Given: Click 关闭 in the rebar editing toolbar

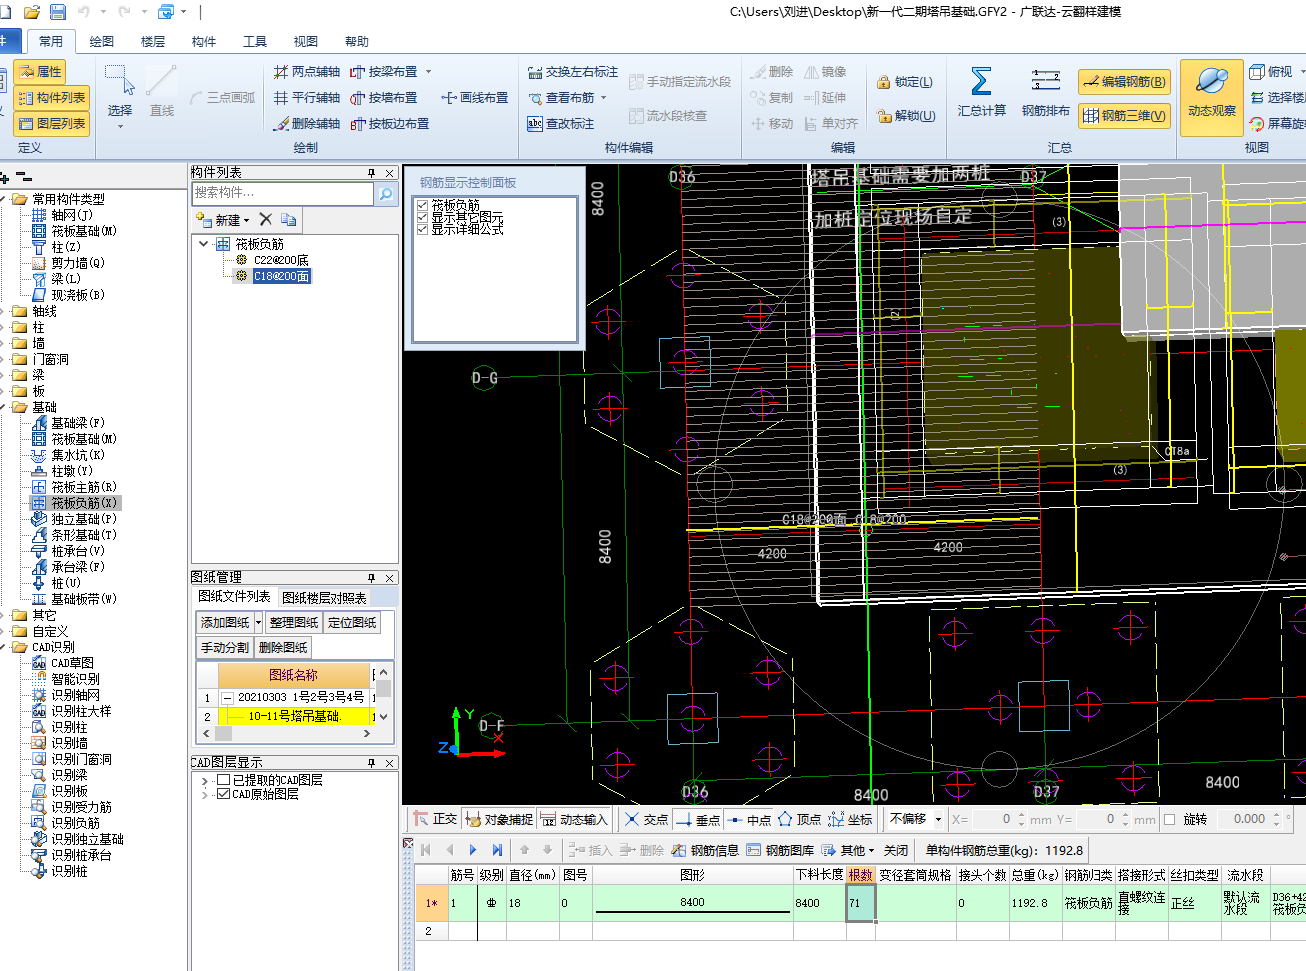Looking at the screenshot, I should [x=896, y=851].
